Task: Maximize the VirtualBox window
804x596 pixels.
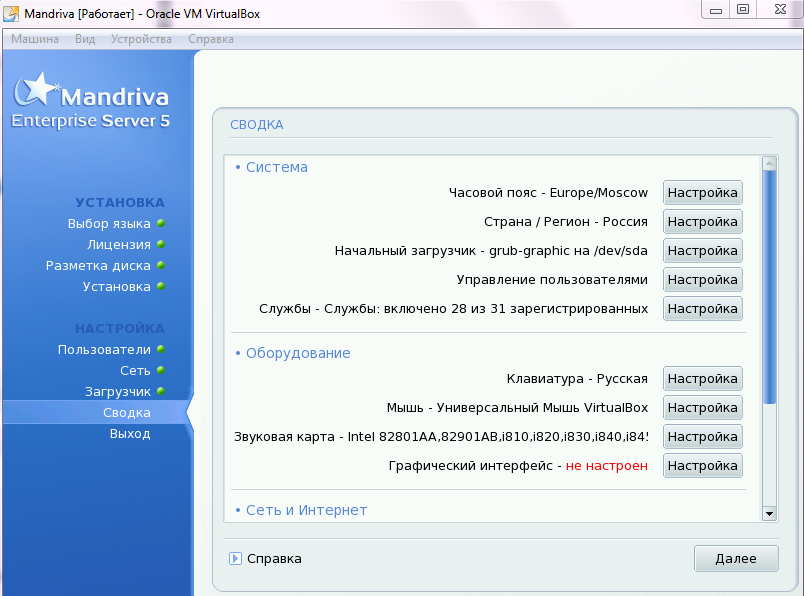Action: coord(743,10)
